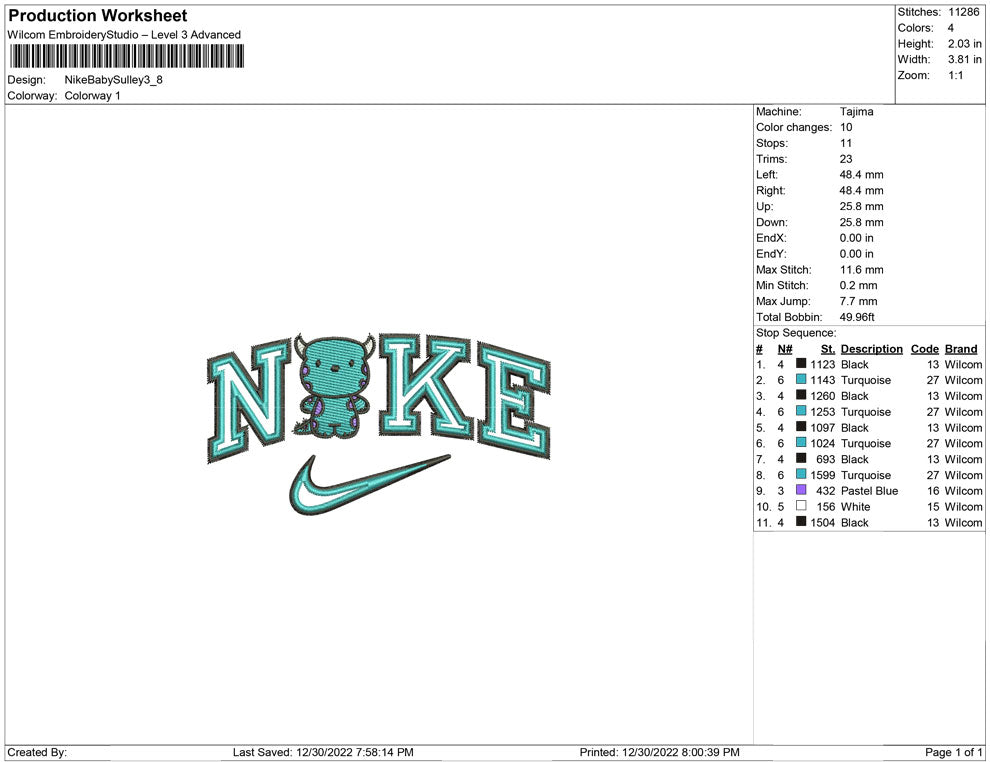Click the 'Left:' label
990x762 pixels.
click(x=766, y=175)
